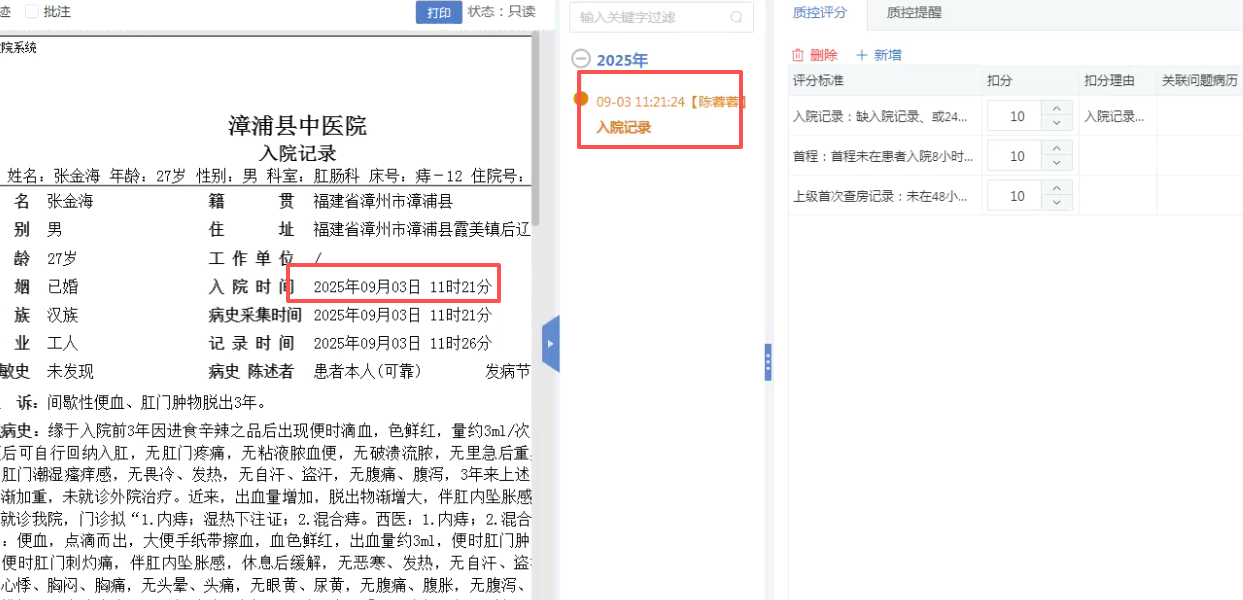Viewport: 1243px width, 600px height.
Task: Open the 入院记录 entry in the timeline
Action: pos(624,127)
